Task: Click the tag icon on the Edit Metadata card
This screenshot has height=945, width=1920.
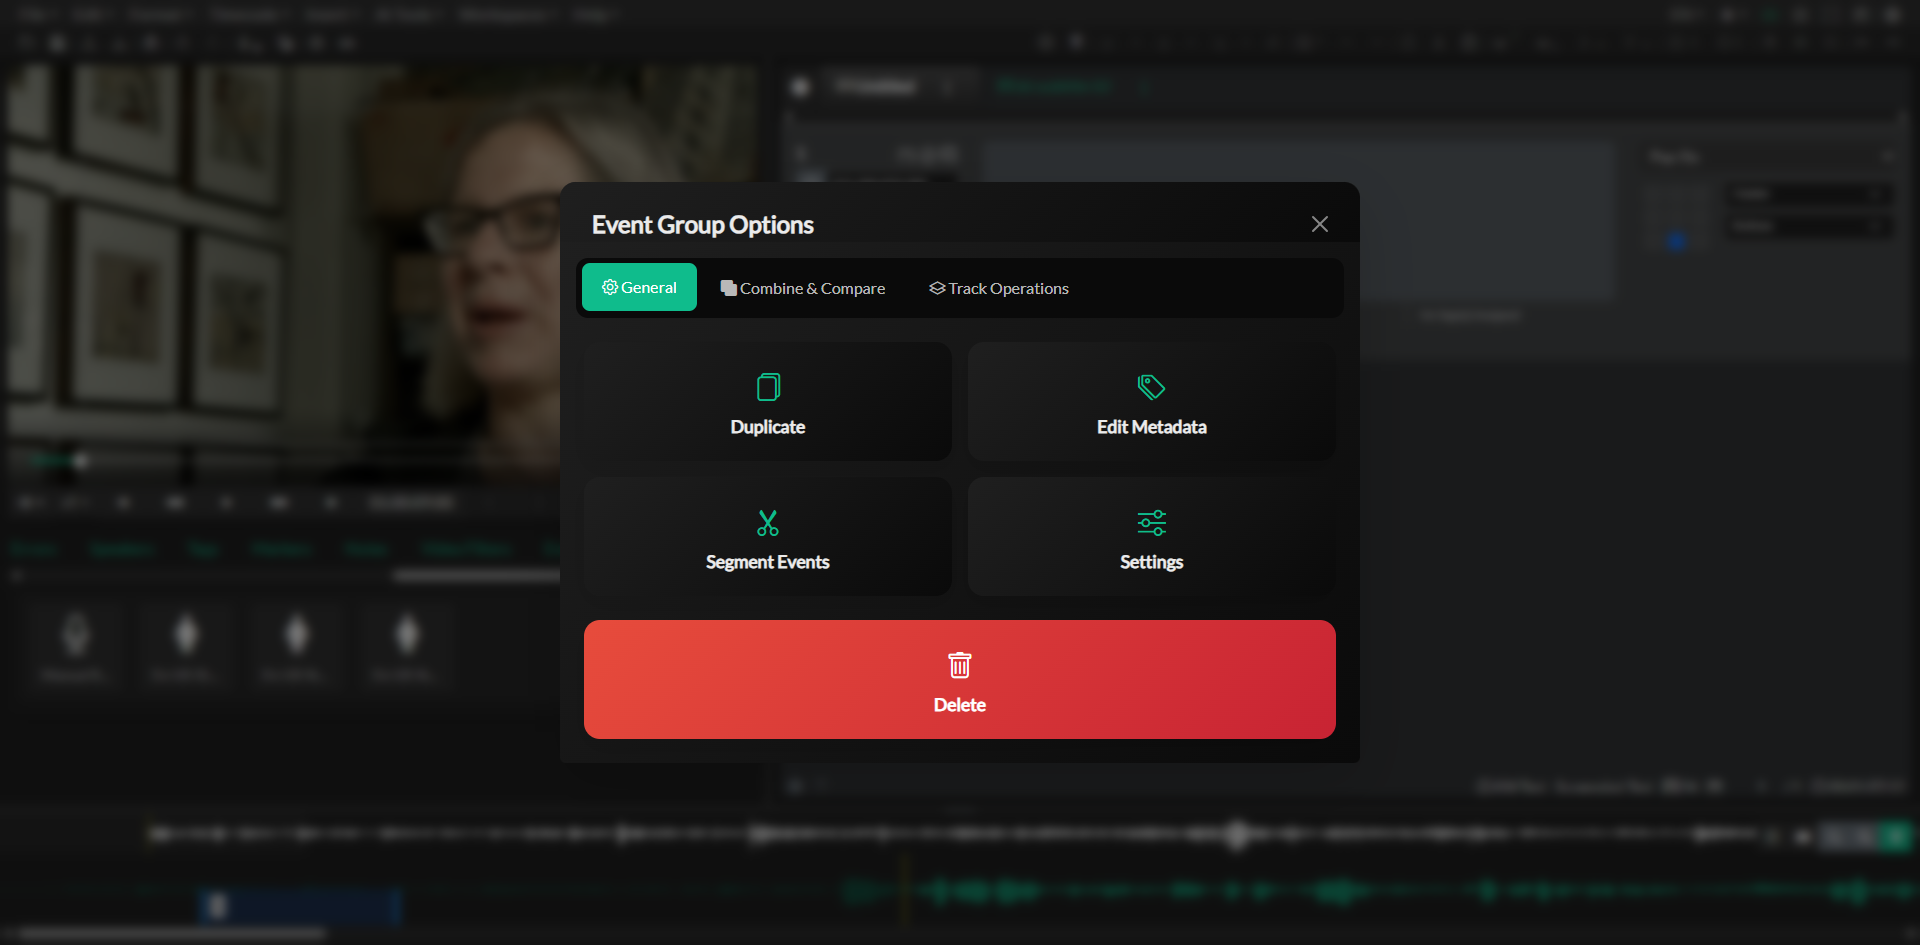Action: (1151, 387)
